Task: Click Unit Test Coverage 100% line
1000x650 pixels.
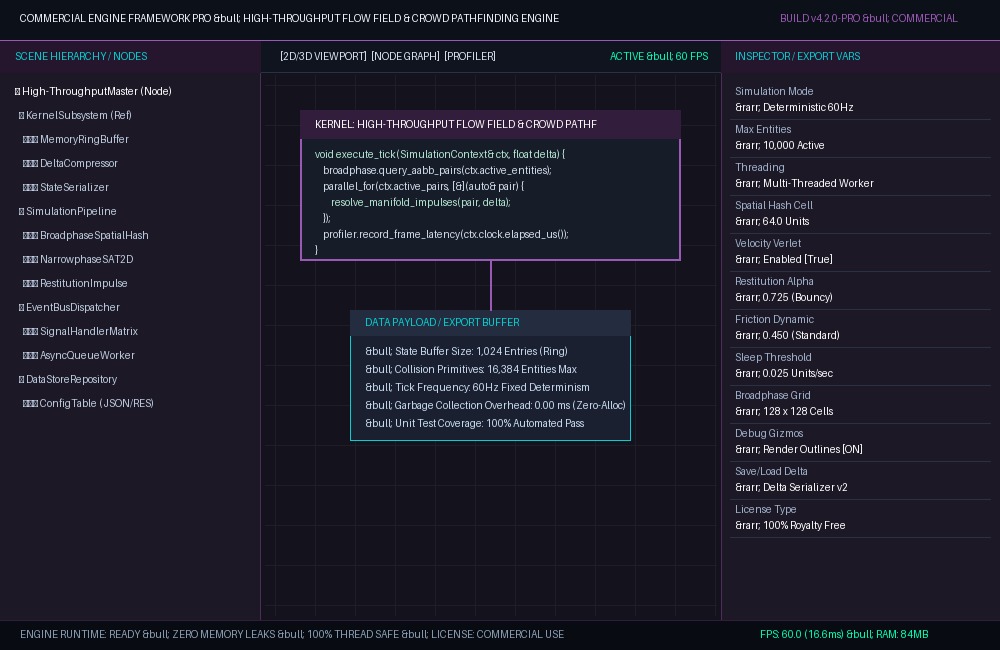Action: [474, 424]
